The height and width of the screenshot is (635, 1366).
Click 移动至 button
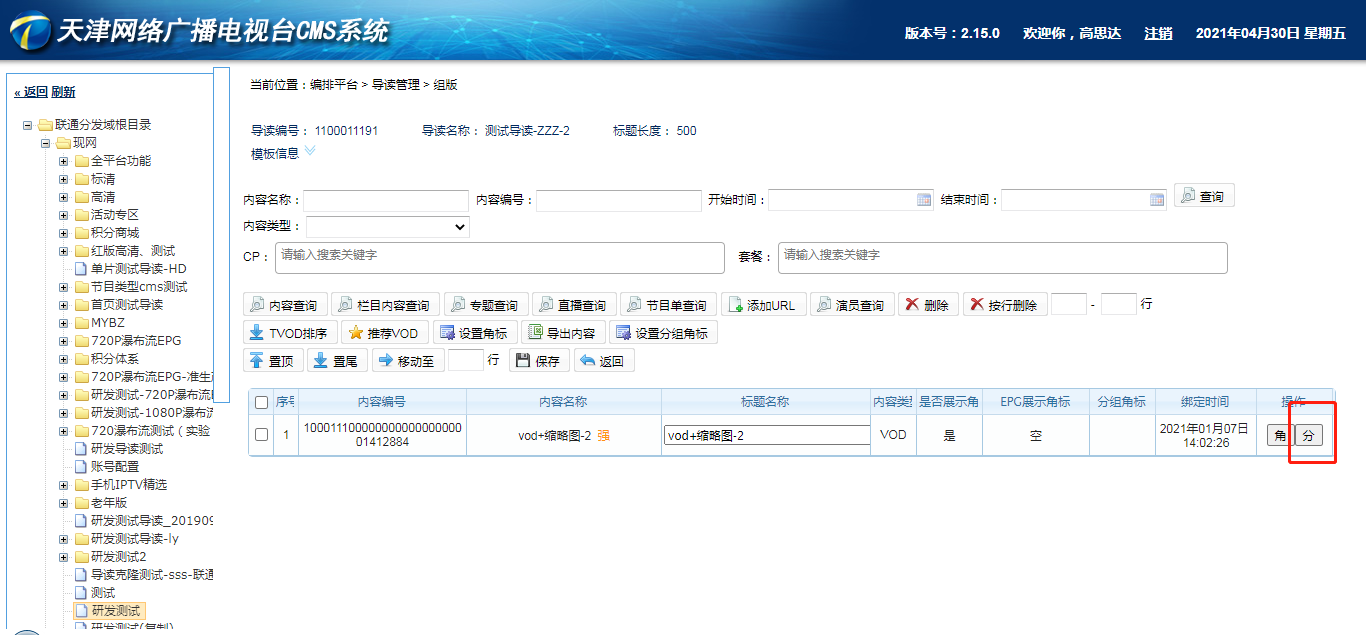click(407, 361)
